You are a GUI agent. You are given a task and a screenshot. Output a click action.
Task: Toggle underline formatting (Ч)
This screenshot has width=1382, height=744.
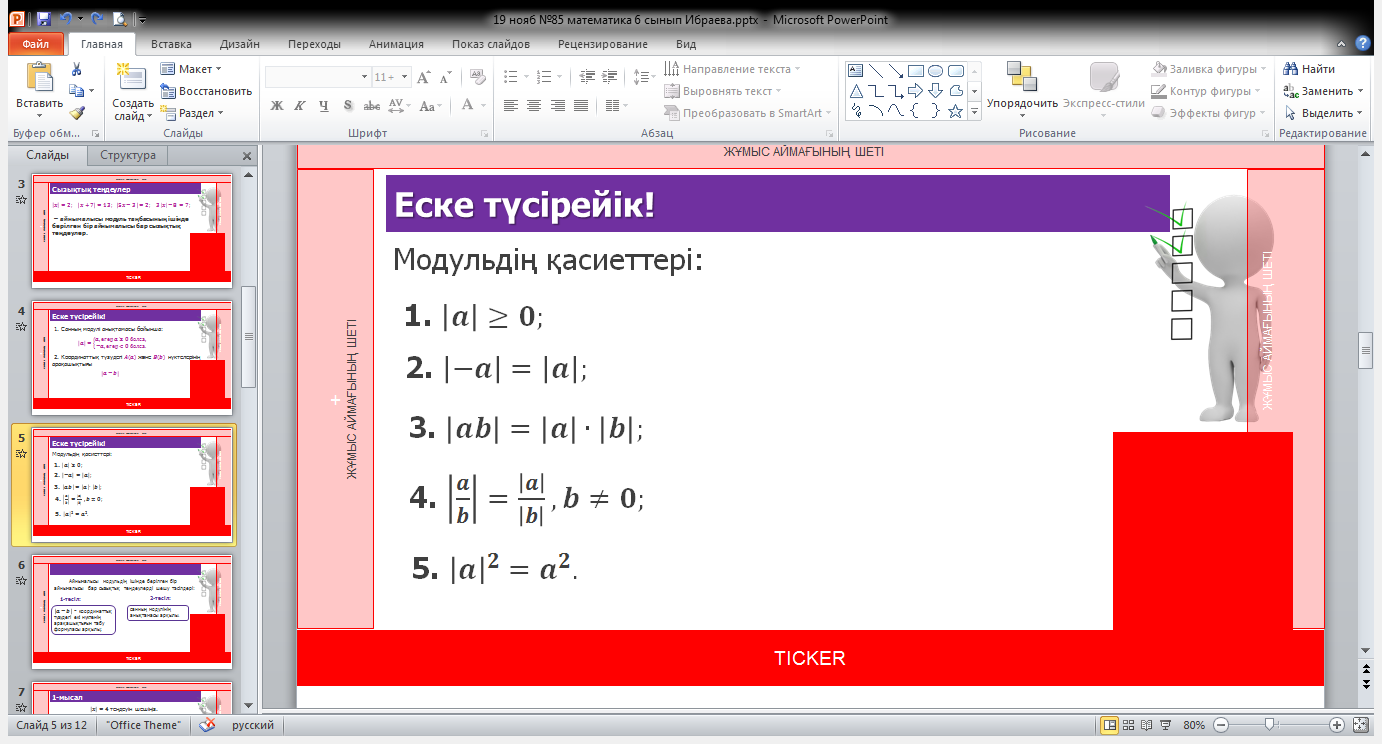(322, 105)
